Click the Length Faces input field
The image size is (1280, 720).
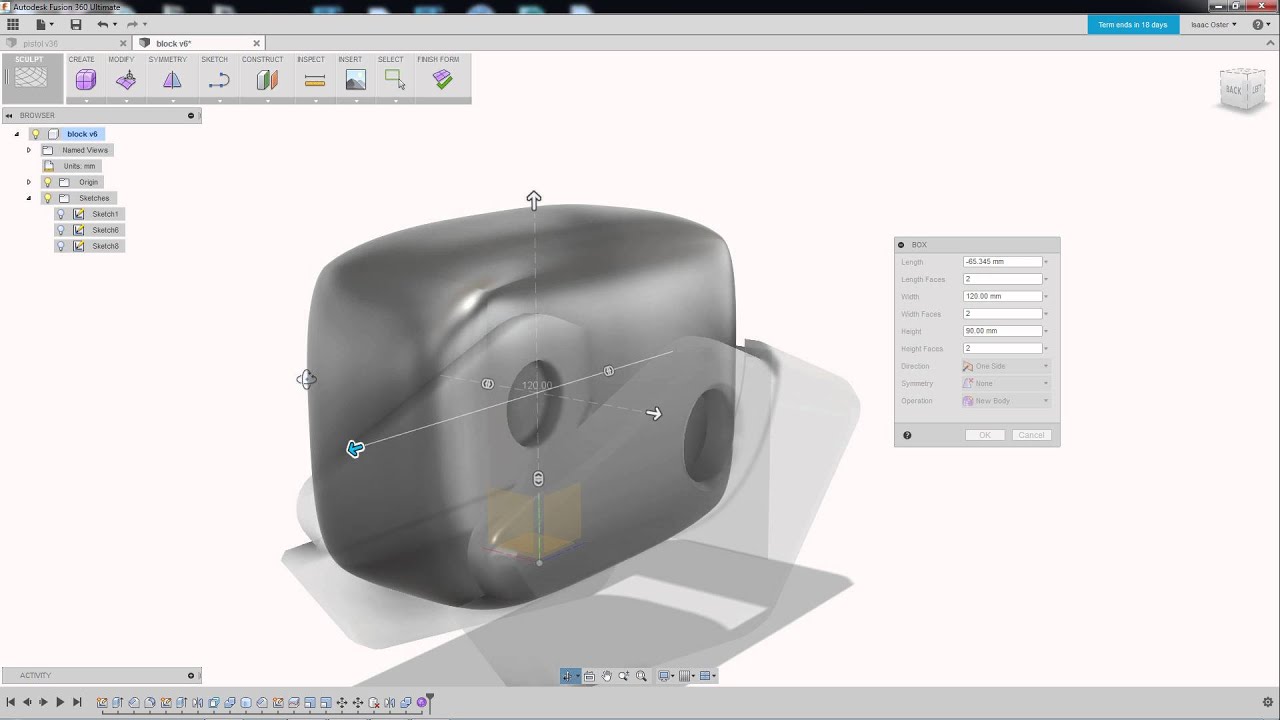click(1002, 279)
